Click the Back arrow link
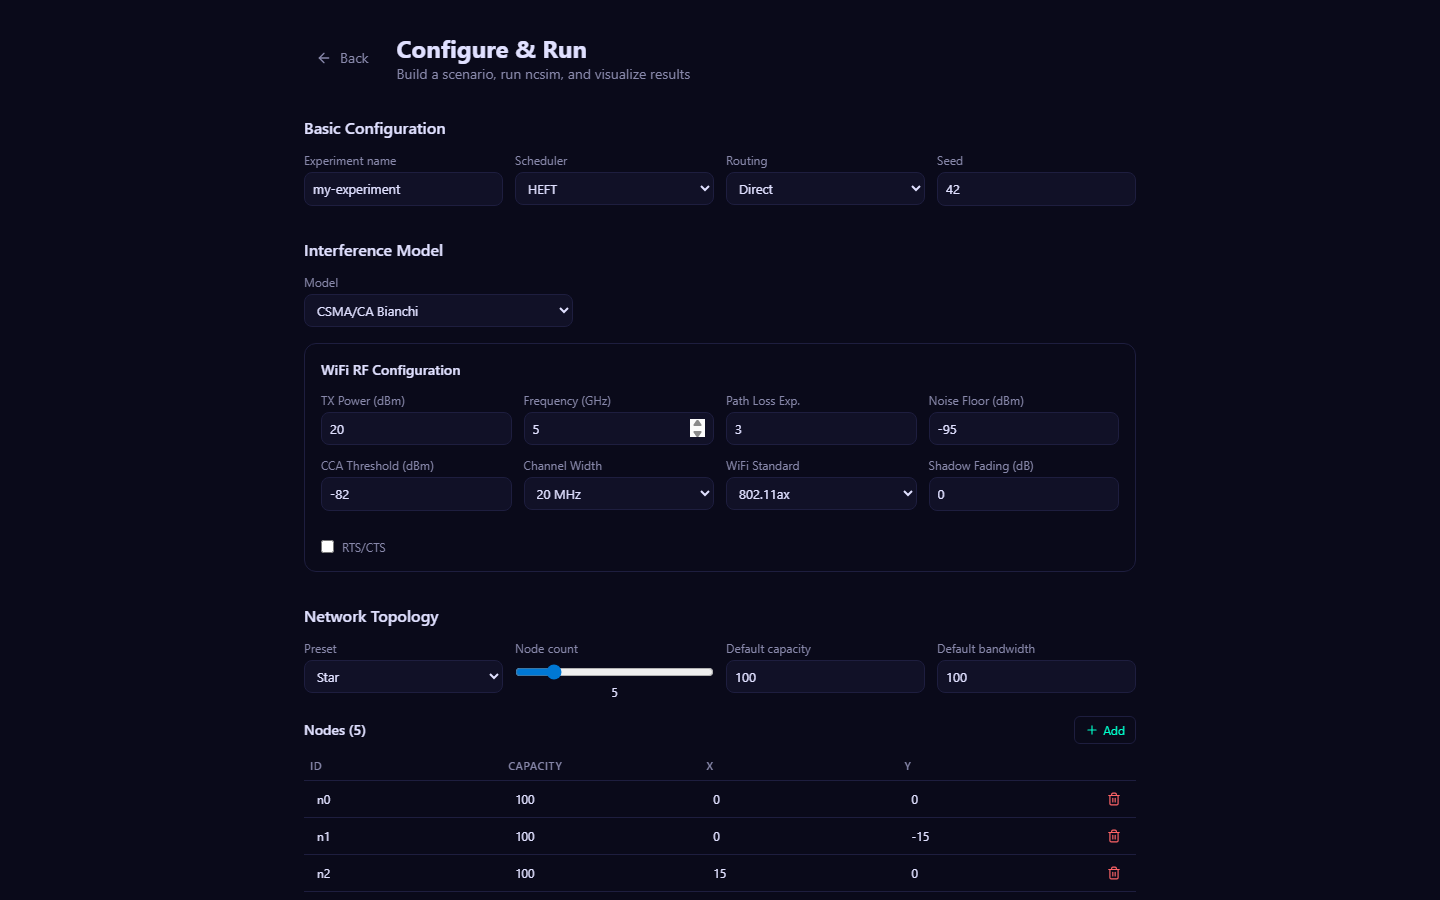The image size is (1440, 900). coord(343,58)
